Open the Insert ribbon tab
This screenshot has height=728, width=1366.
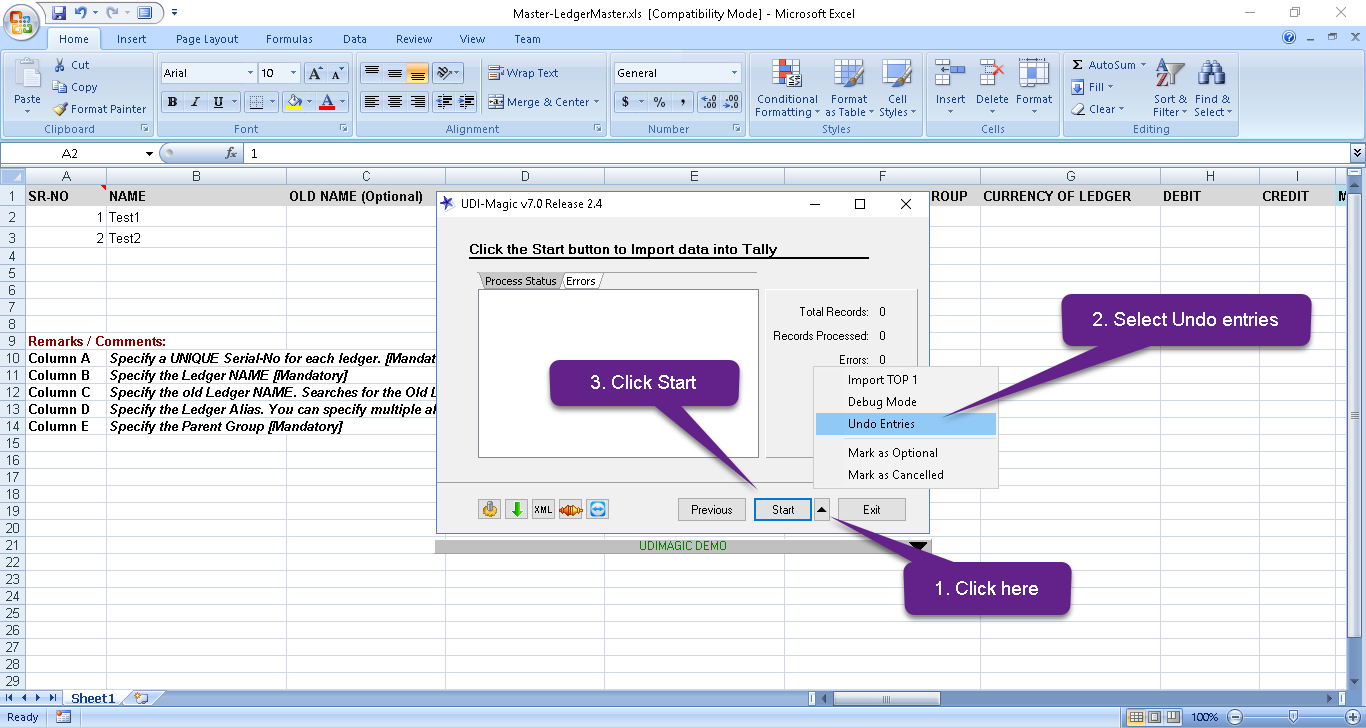point(131,39)
